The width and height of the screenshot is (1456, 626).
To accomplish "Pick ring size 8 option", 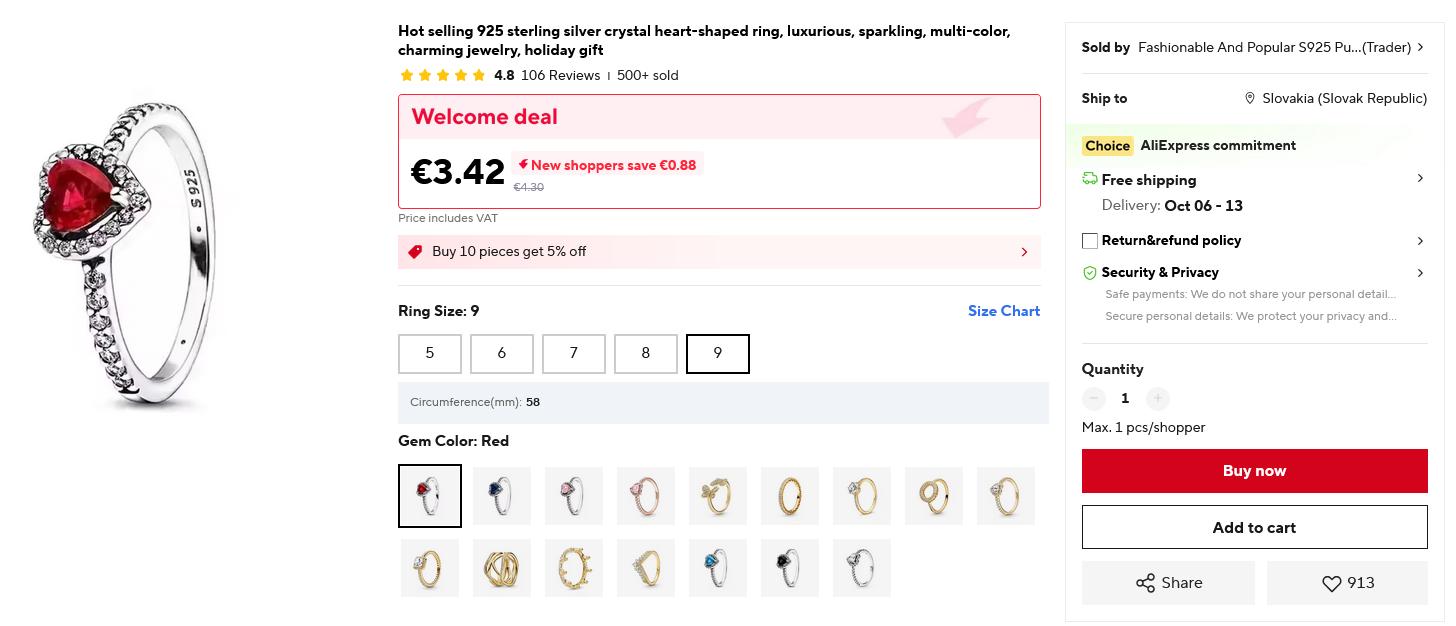I will click(x=646, y=353).
